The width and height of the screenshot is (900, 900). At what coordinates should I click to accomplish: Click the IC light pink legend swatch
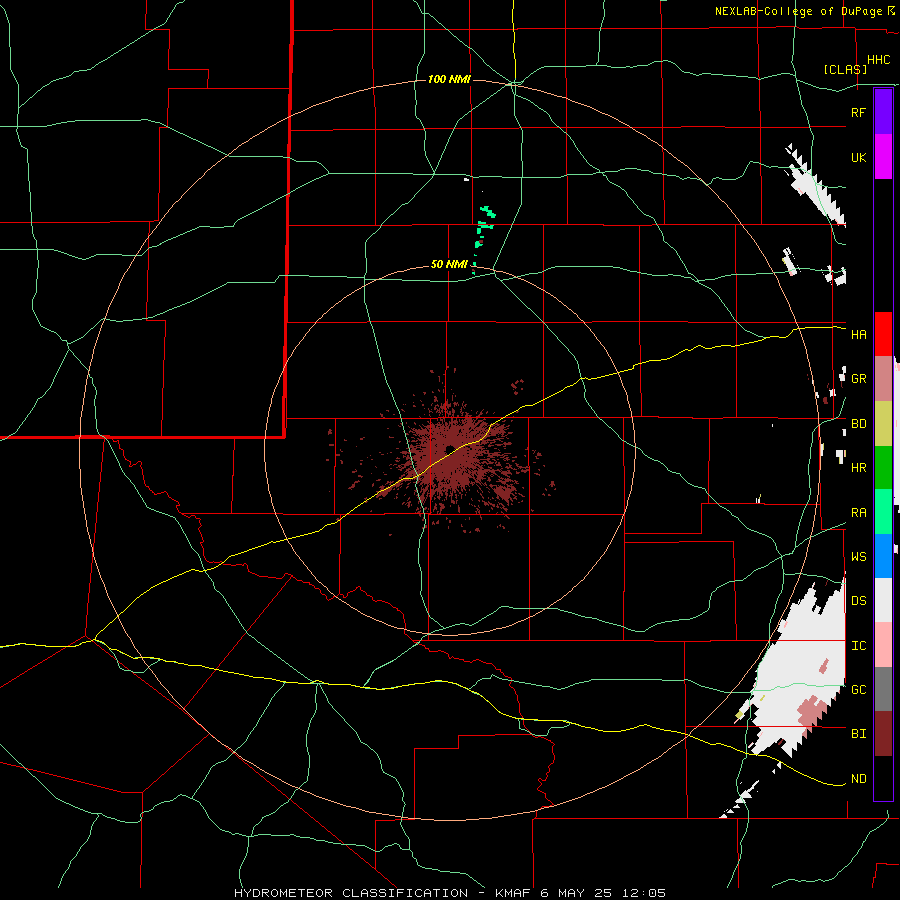(883, 645)
